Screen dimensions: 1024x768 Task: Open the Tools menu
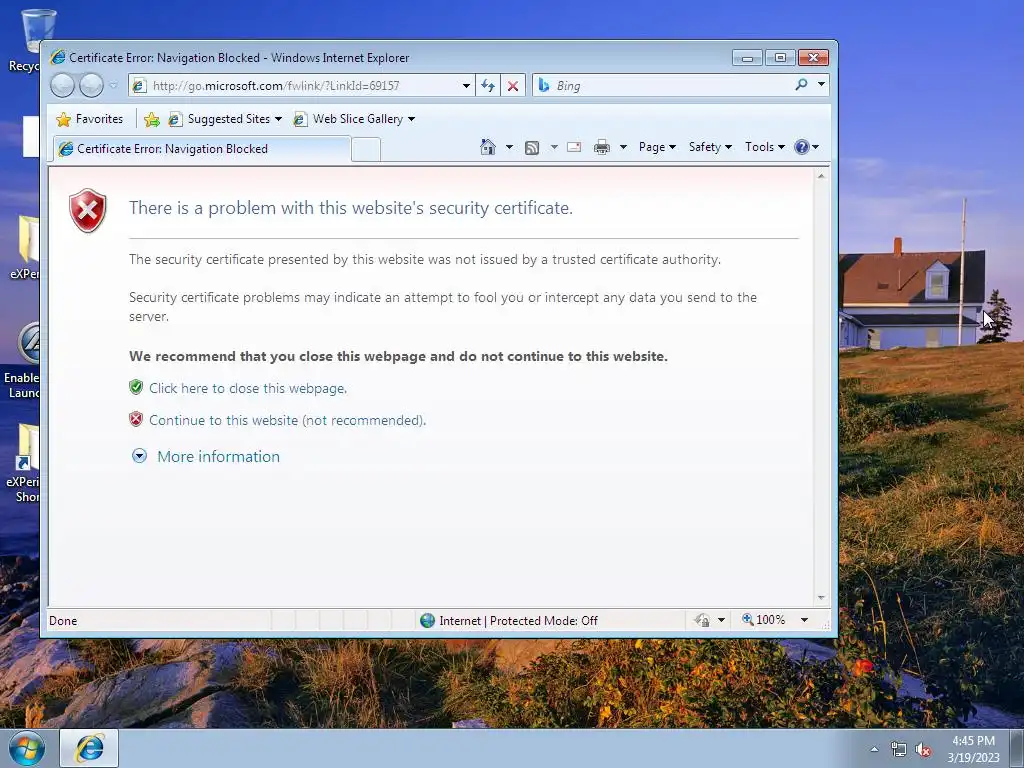pos(765,147)
